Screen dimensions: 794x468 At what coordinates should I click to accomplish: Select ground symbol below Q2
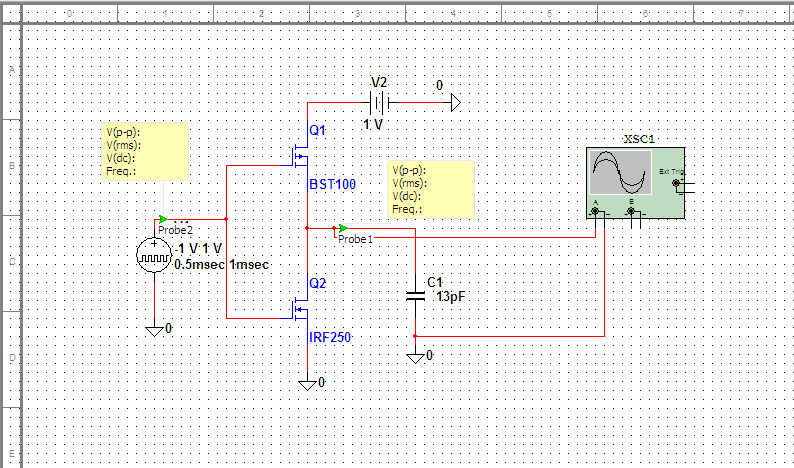307,385
